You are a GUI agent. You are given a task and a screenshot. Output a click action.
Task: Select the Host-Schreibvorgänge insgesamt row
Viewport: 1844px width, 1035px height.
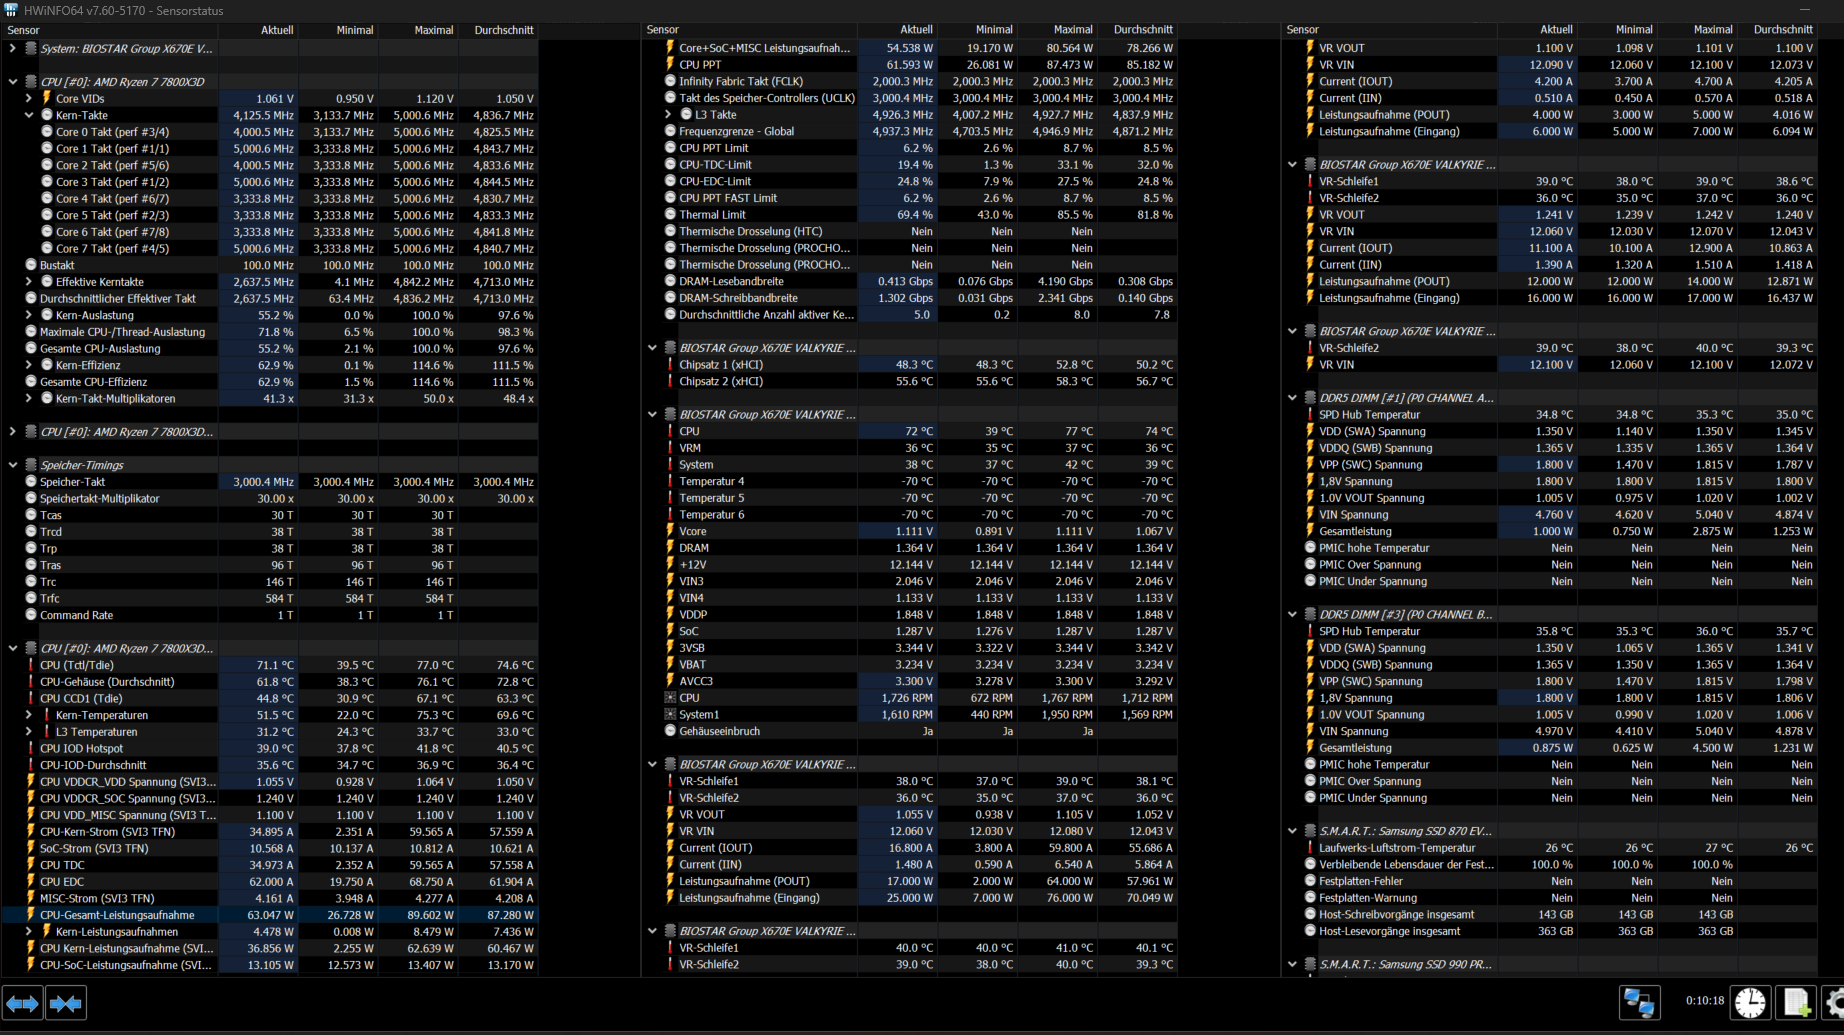tap(1549, 914)
